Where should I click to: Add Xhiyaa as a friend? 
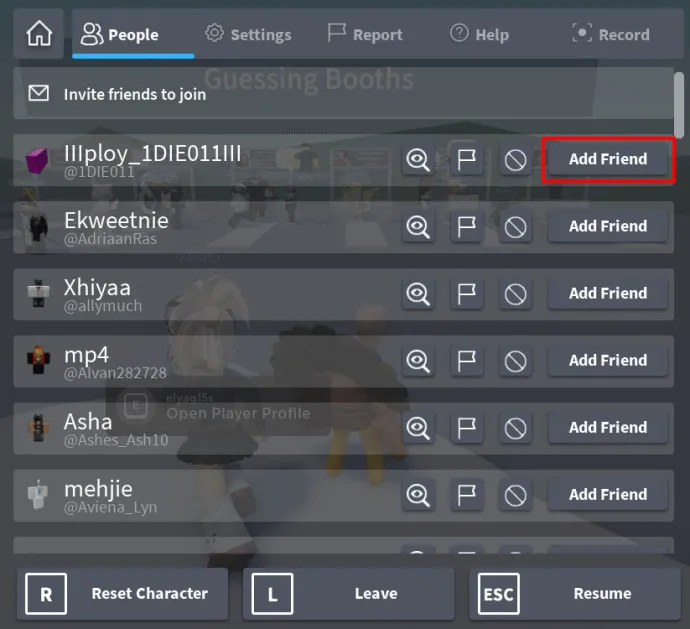608,294
